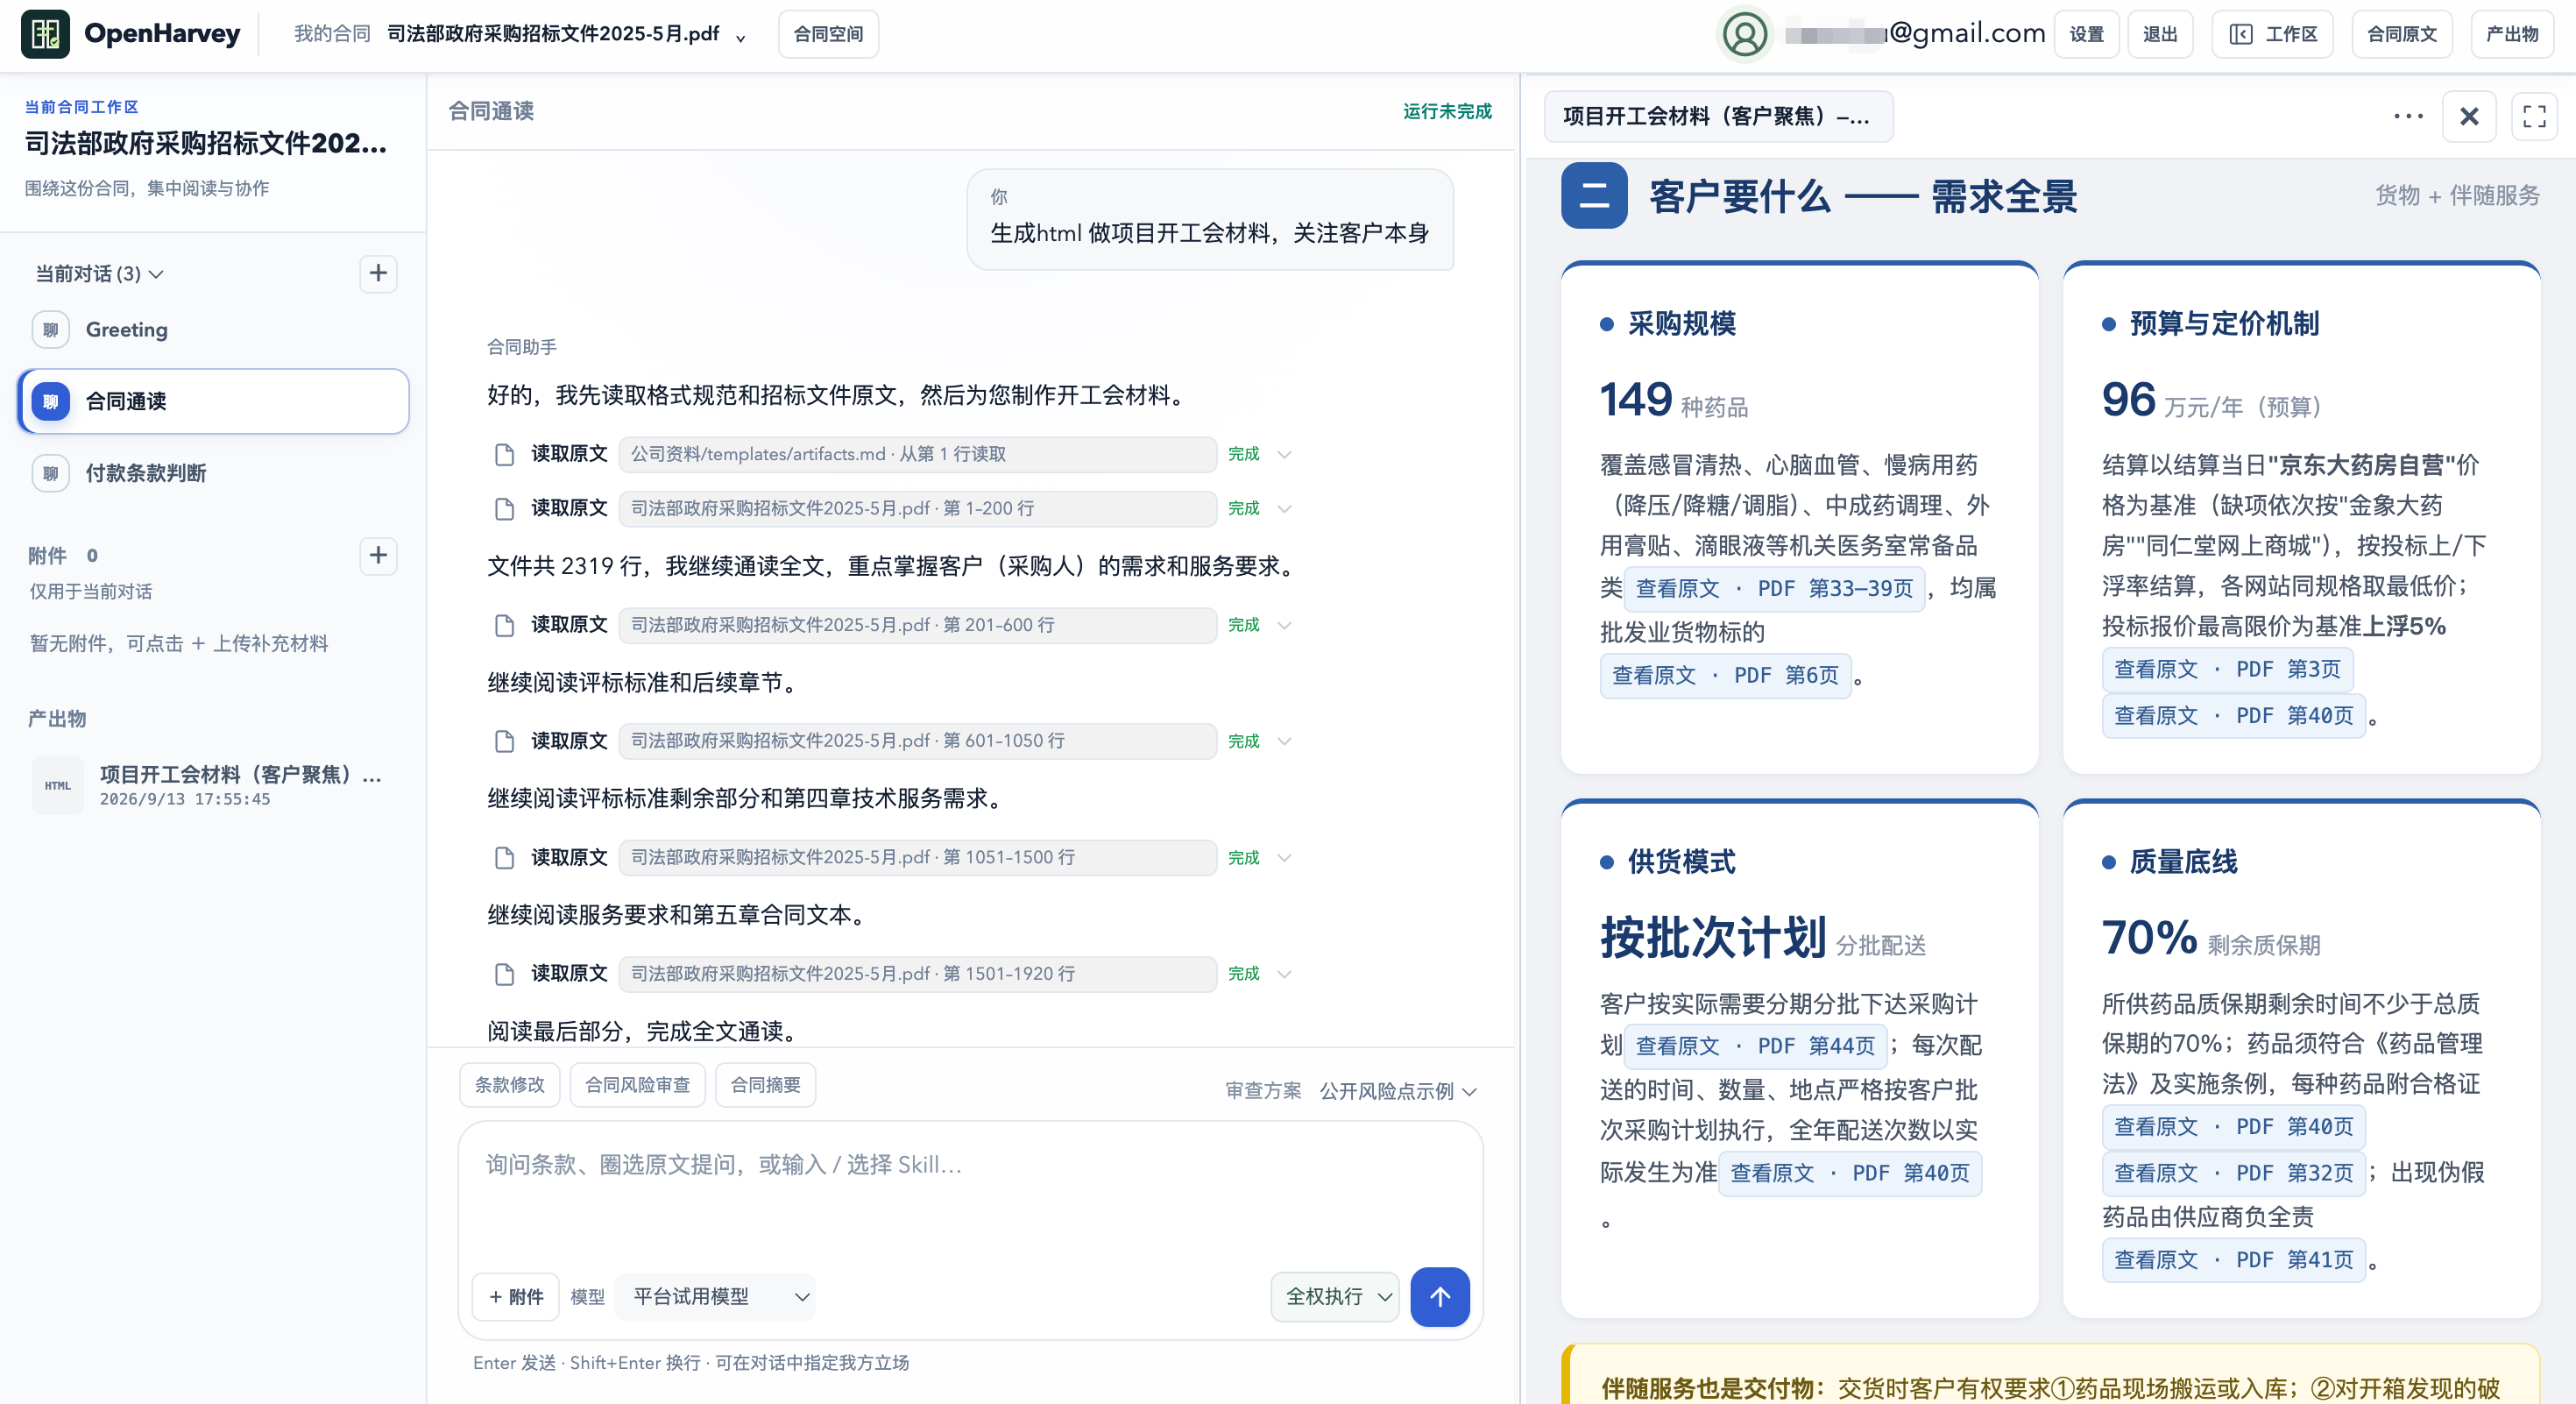The height and width of the screenshot is (1404, 2576).
Task: Select the 合同通读 conversation
Action: (213, 401)
